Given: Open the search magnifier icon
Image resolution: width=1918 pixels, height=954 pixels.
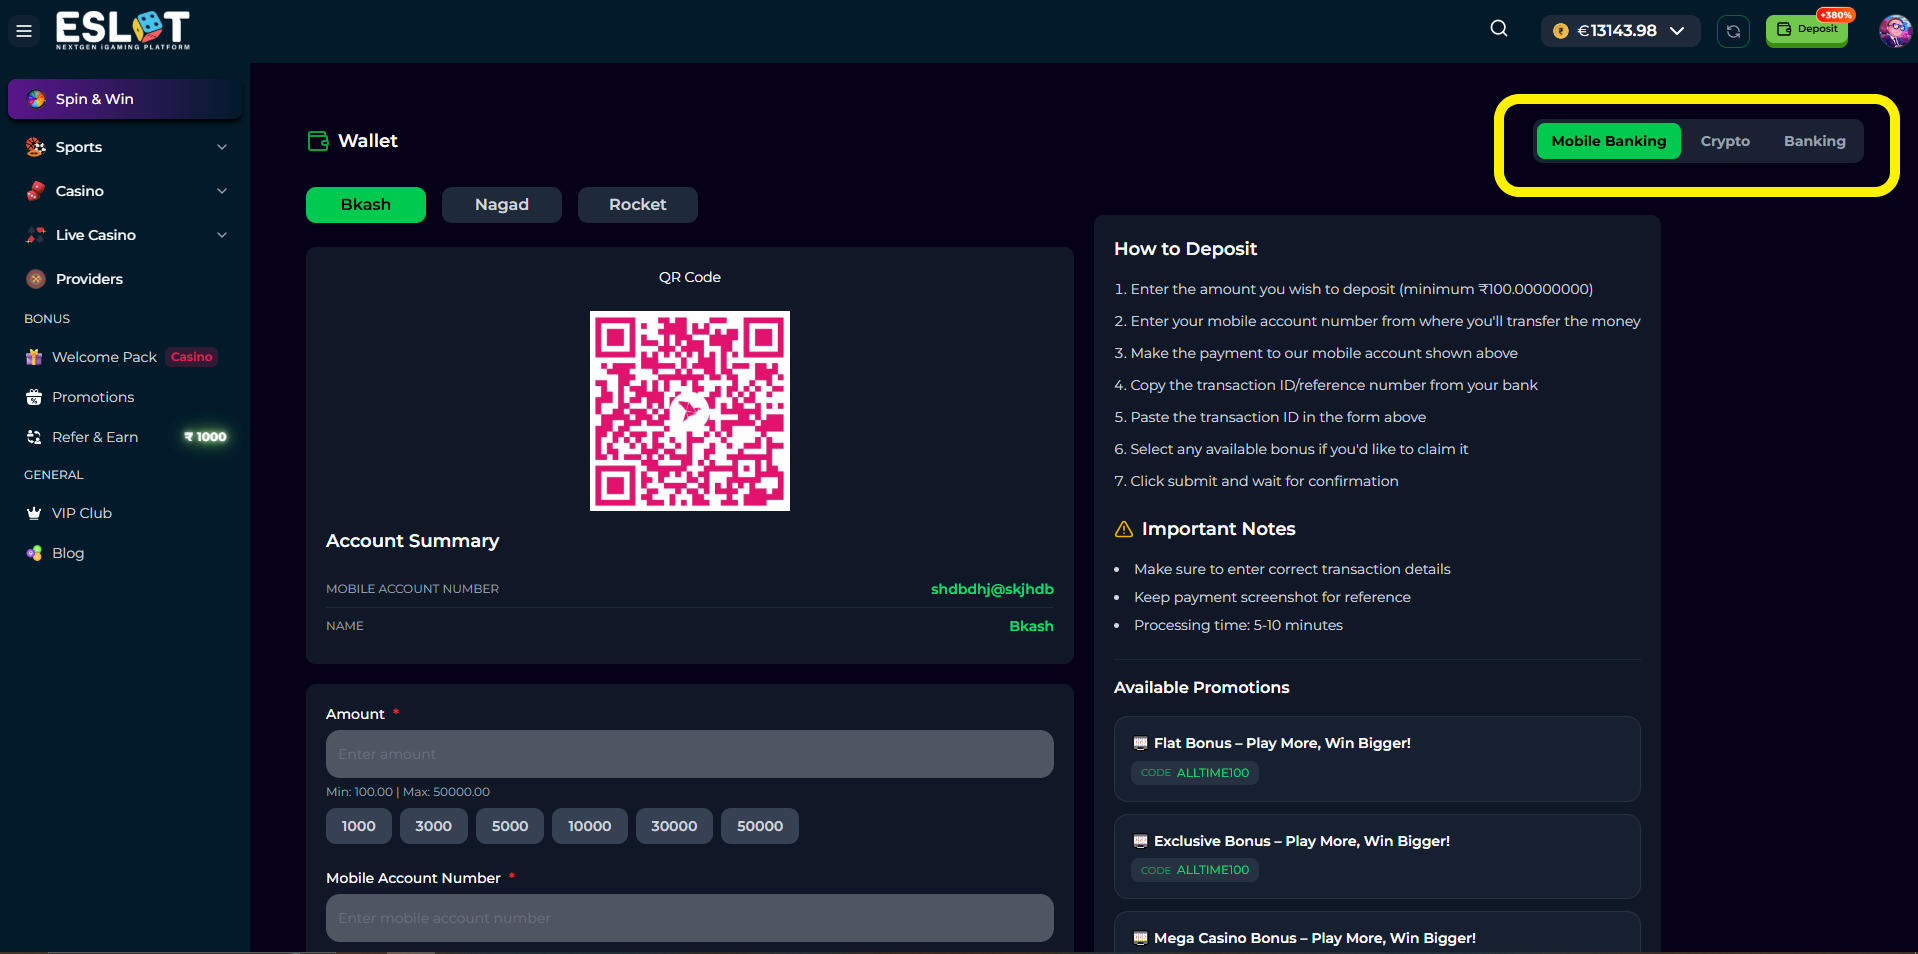Looking at the screenshot, I should tap(1499, 29).
